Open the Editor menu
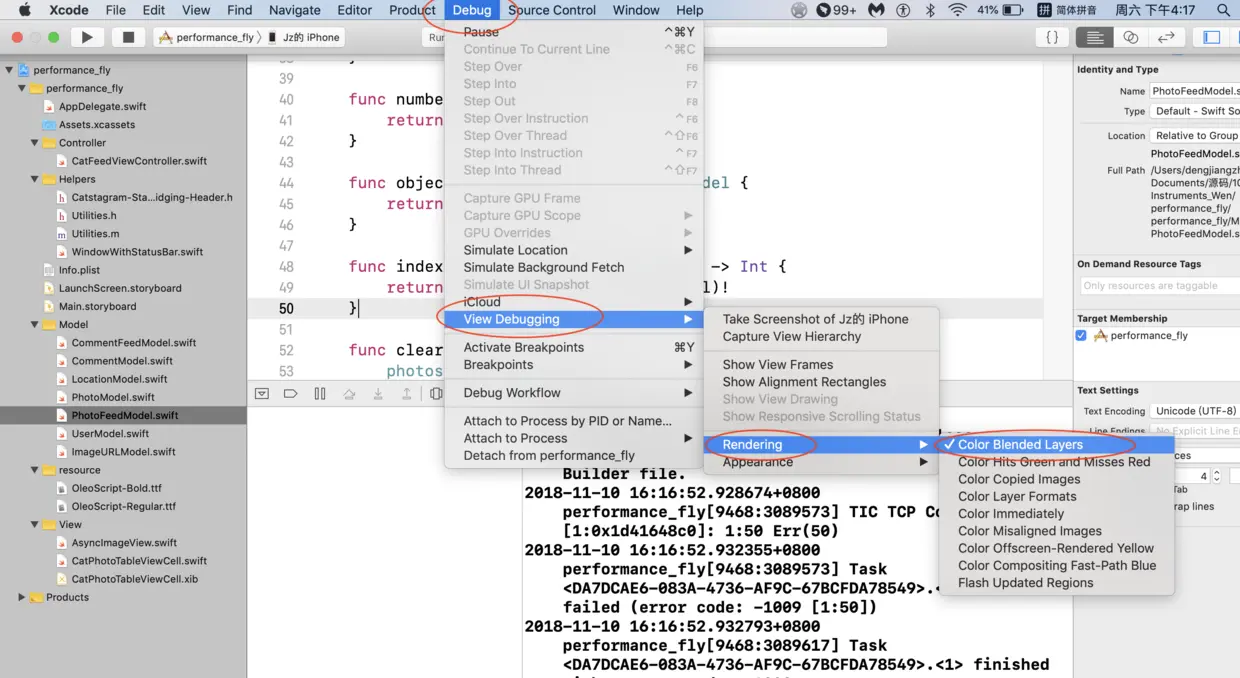Viewport: 1240px width, 678px height. [x=354, y=10]
